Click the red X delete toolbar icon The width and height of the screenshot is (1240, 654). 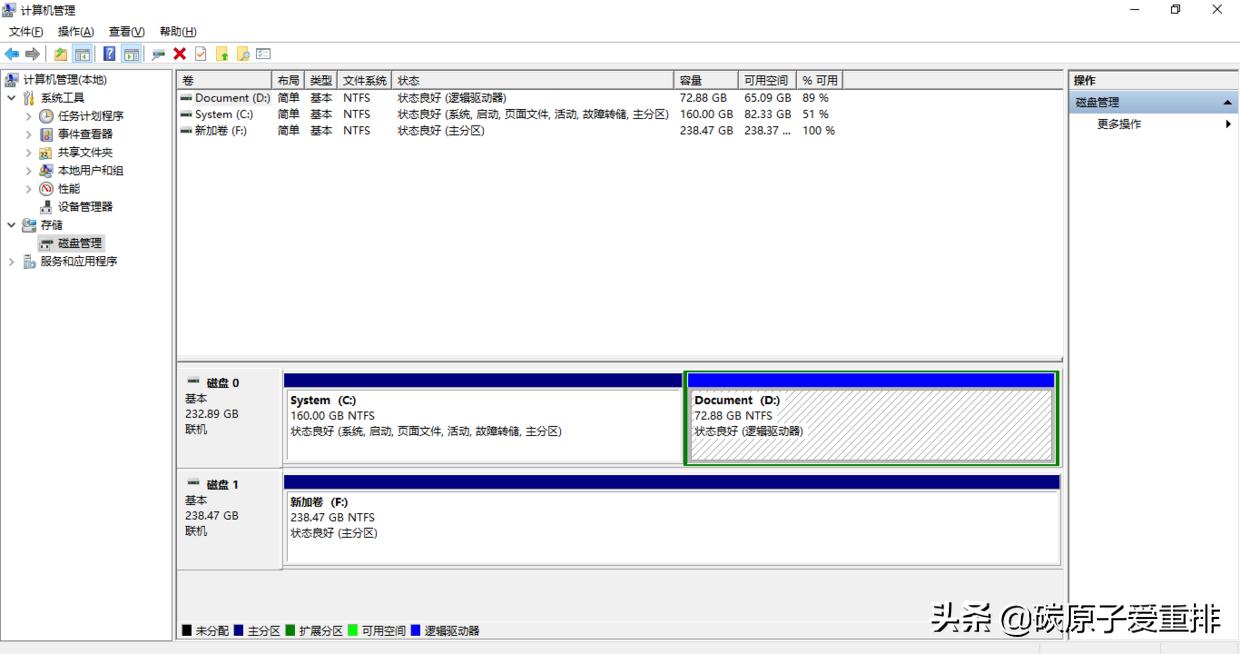click(180, 54)
